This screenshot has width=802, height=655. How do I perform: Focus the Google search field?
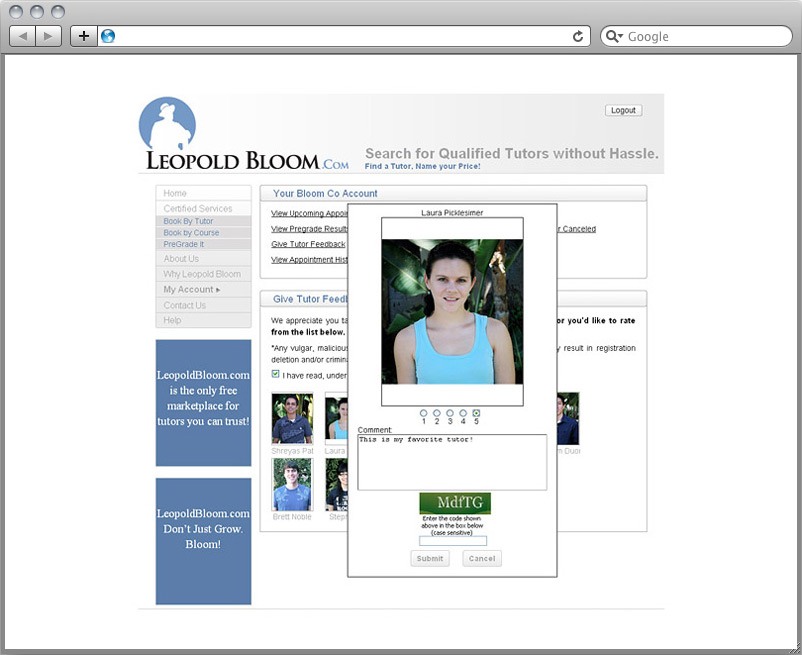[696, 36]
